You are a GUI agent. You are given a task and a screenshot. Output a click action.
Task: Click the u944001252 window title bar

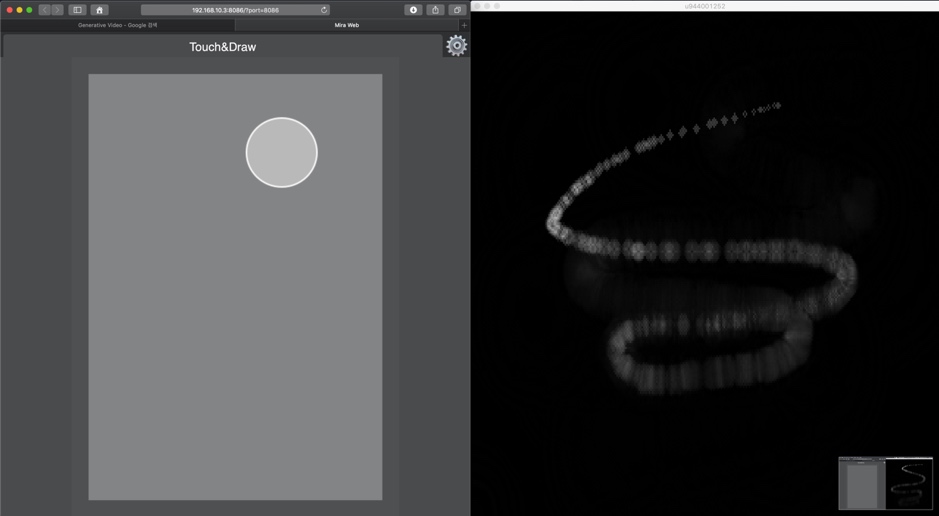click(705, 6)
